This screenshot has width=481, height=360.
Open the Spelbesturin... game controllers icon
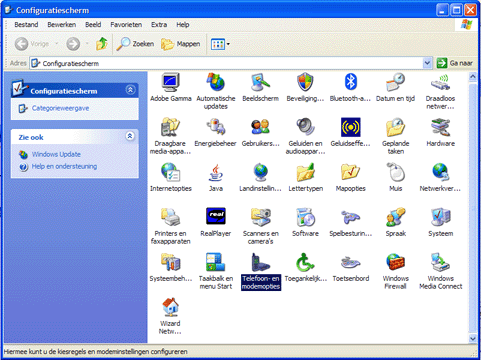350,217
